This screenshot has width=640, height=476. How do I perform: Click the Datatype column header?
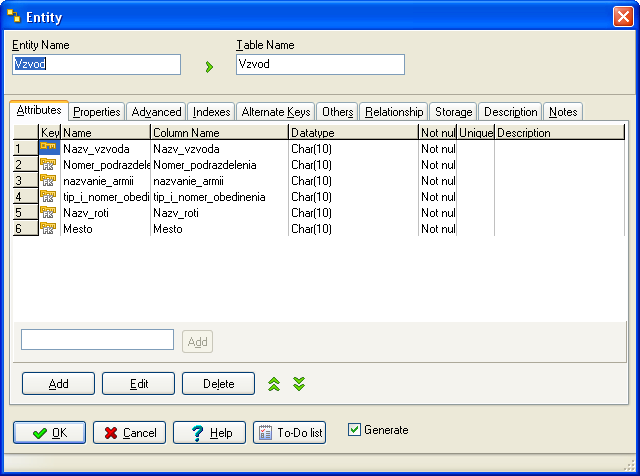point(353,133)
